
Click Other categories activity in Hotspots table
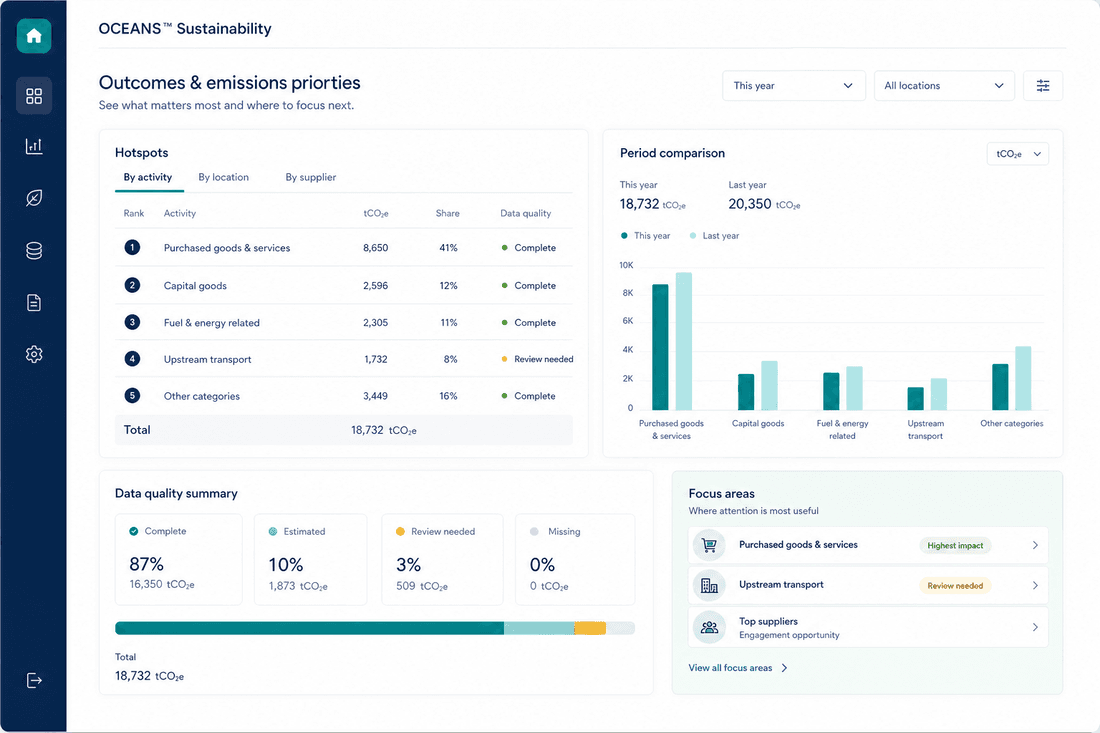click(201, 396)
